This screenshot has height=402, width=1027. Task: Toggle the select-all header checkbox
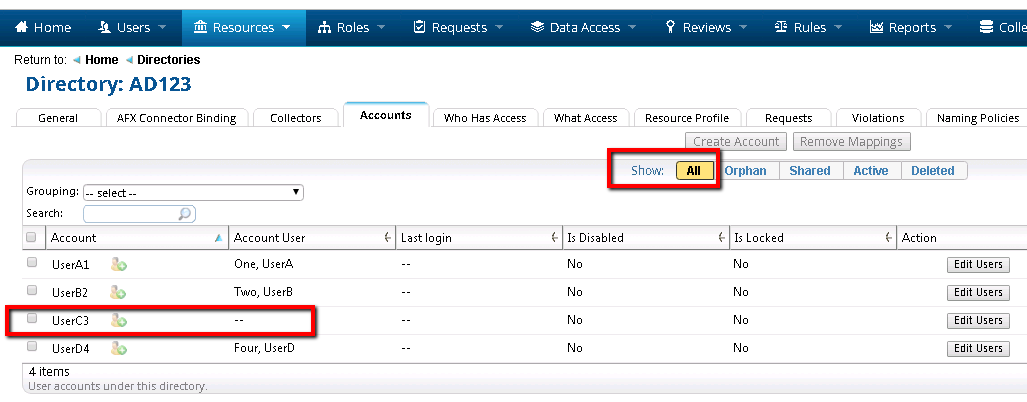(x=32, y=237)
